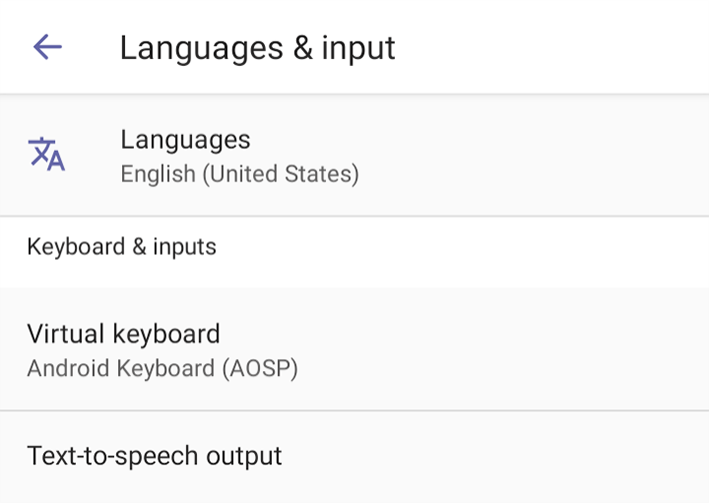Click empty area of the Languages row
Screen dimensions: 709x503
[x=534, y=156]
